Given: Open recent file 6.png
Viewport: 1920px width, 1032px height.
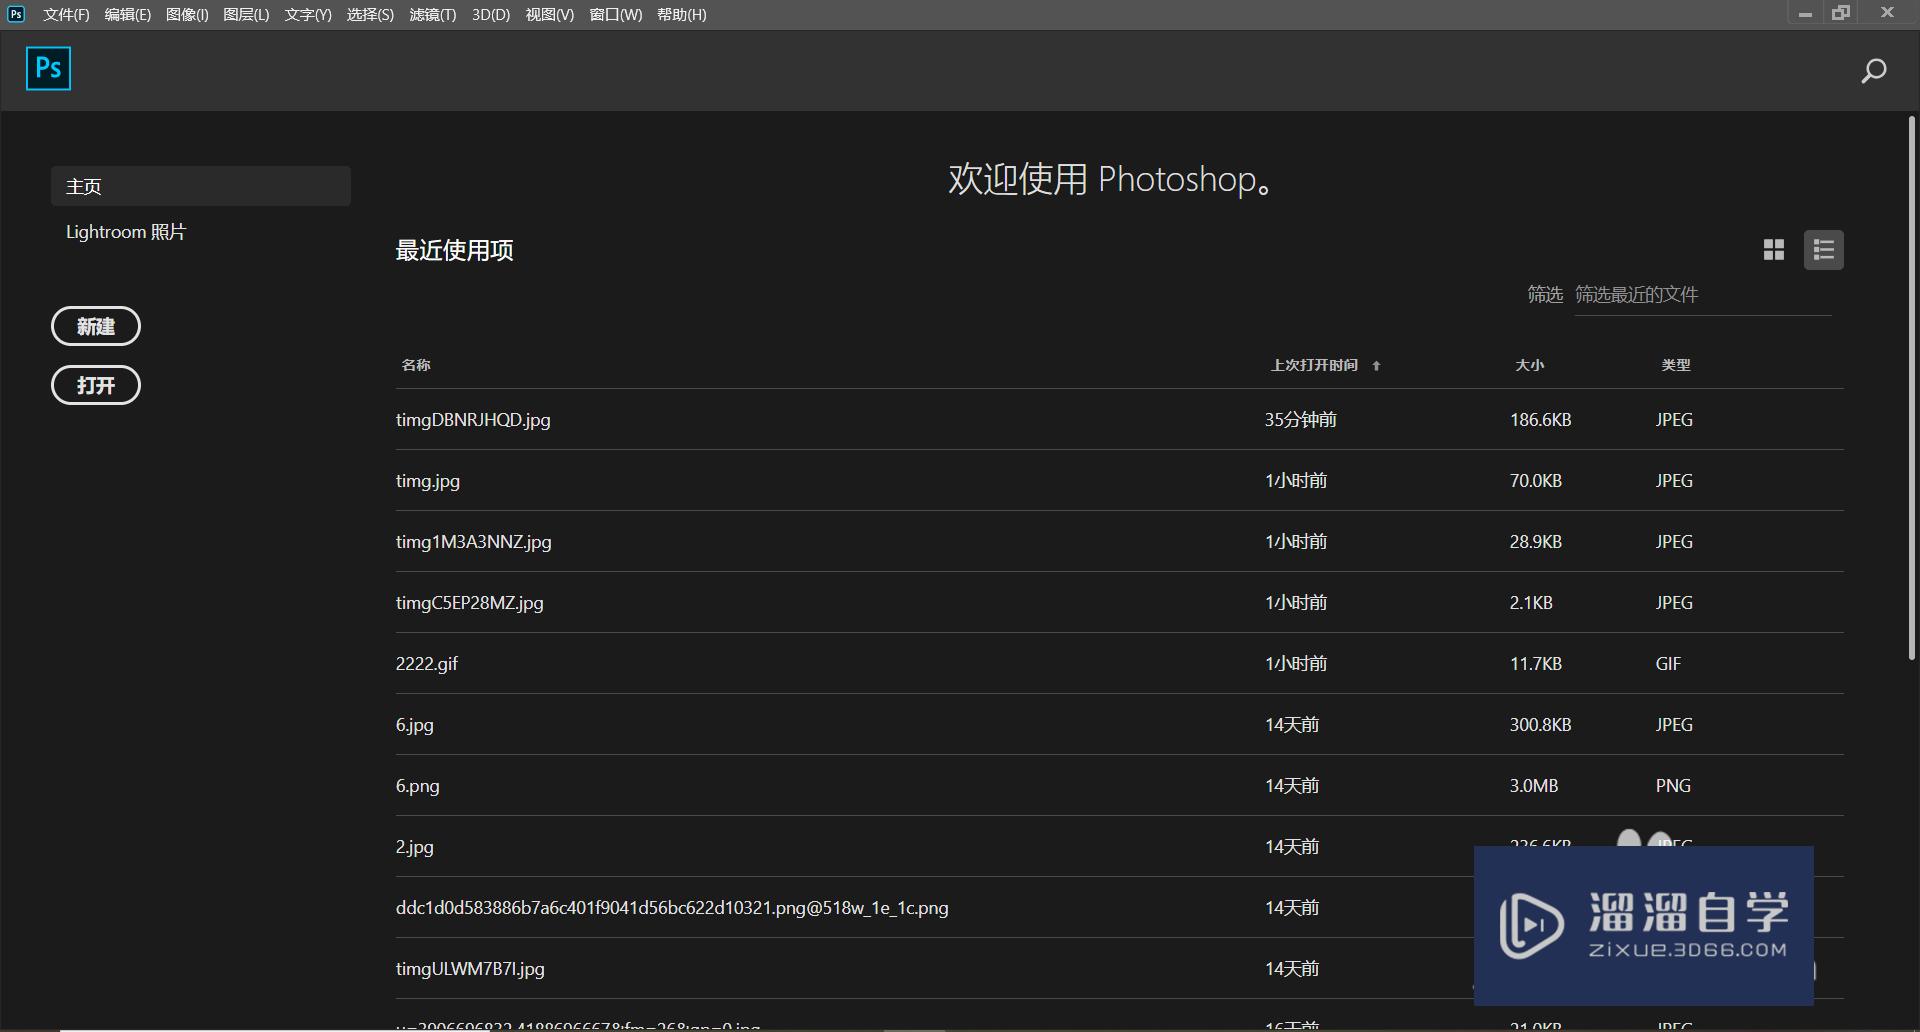Looking at the screenshot, I should pyautogui.click(x=418, y=786).
